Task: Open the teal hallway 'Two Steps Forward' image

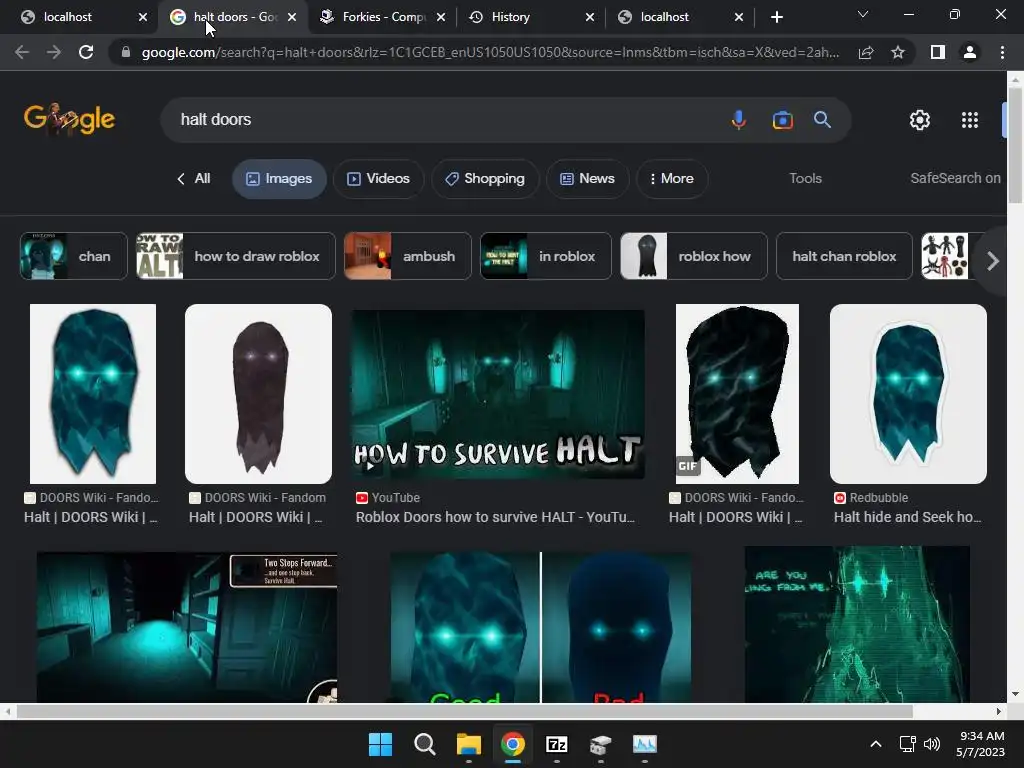Action: tap(187, 628)
